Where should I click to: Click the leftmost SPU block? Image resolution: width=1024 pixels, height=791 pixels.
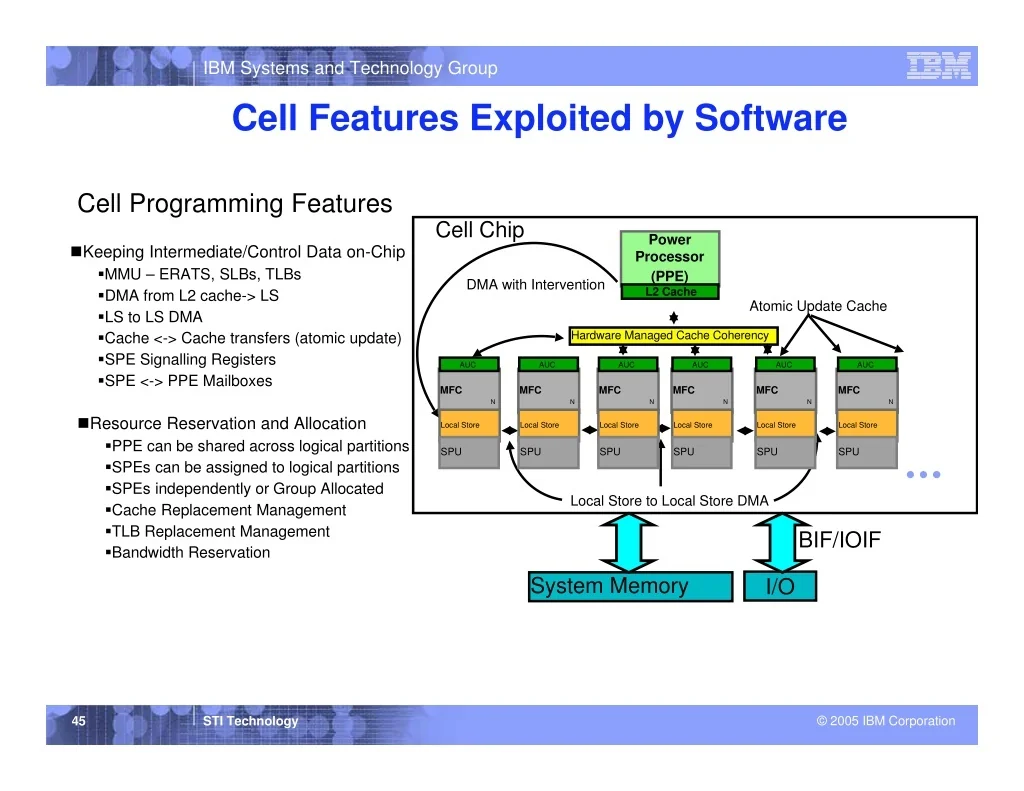pyautogui.click(x=469, y=452)
